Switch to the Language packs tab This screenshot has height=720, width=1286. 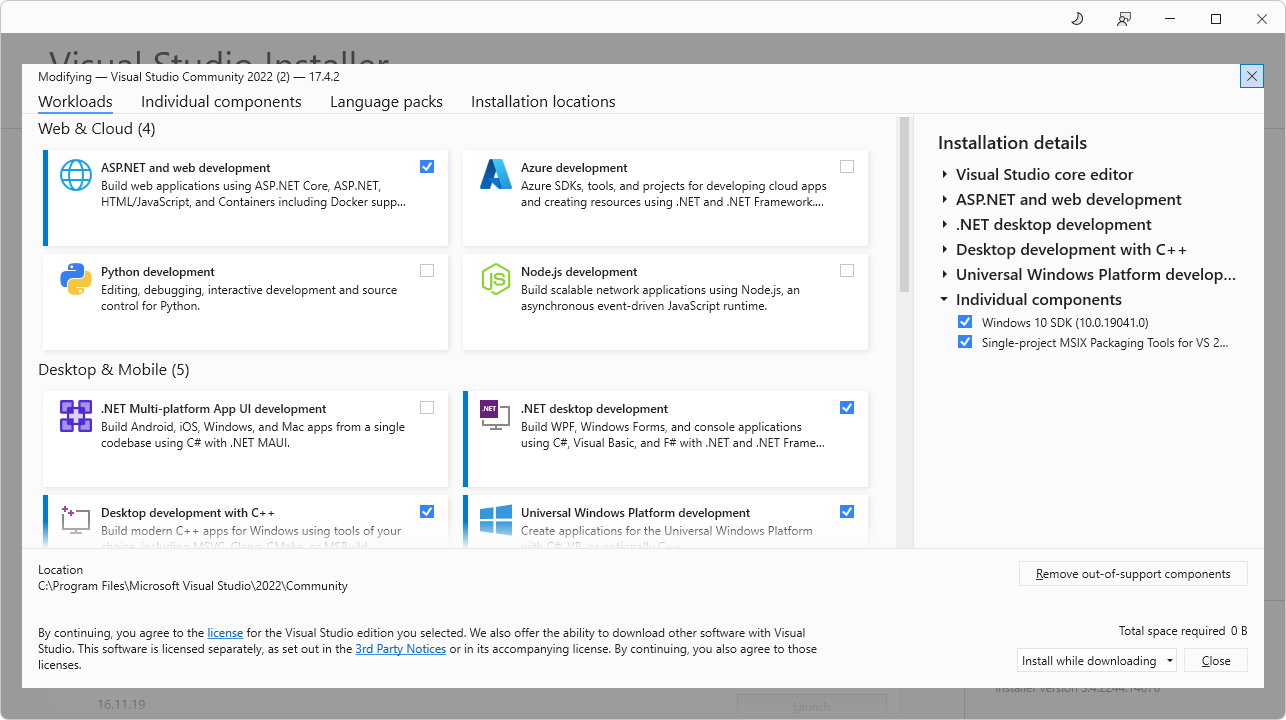click(x=386, y=101)
